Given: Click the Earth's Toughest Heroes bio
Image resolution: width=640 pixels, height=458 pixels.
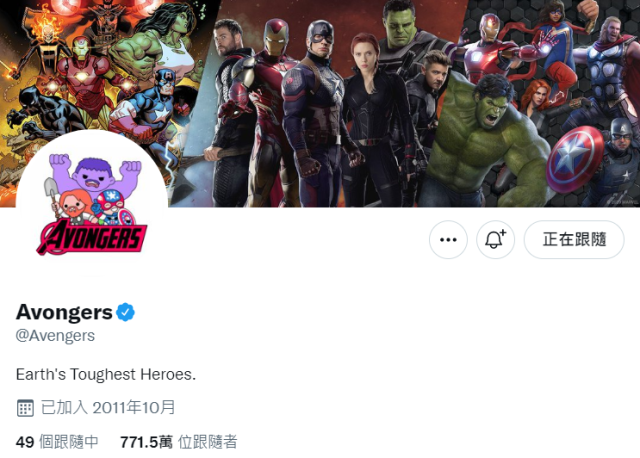Looking at the screenshot, I should (106, 374).
